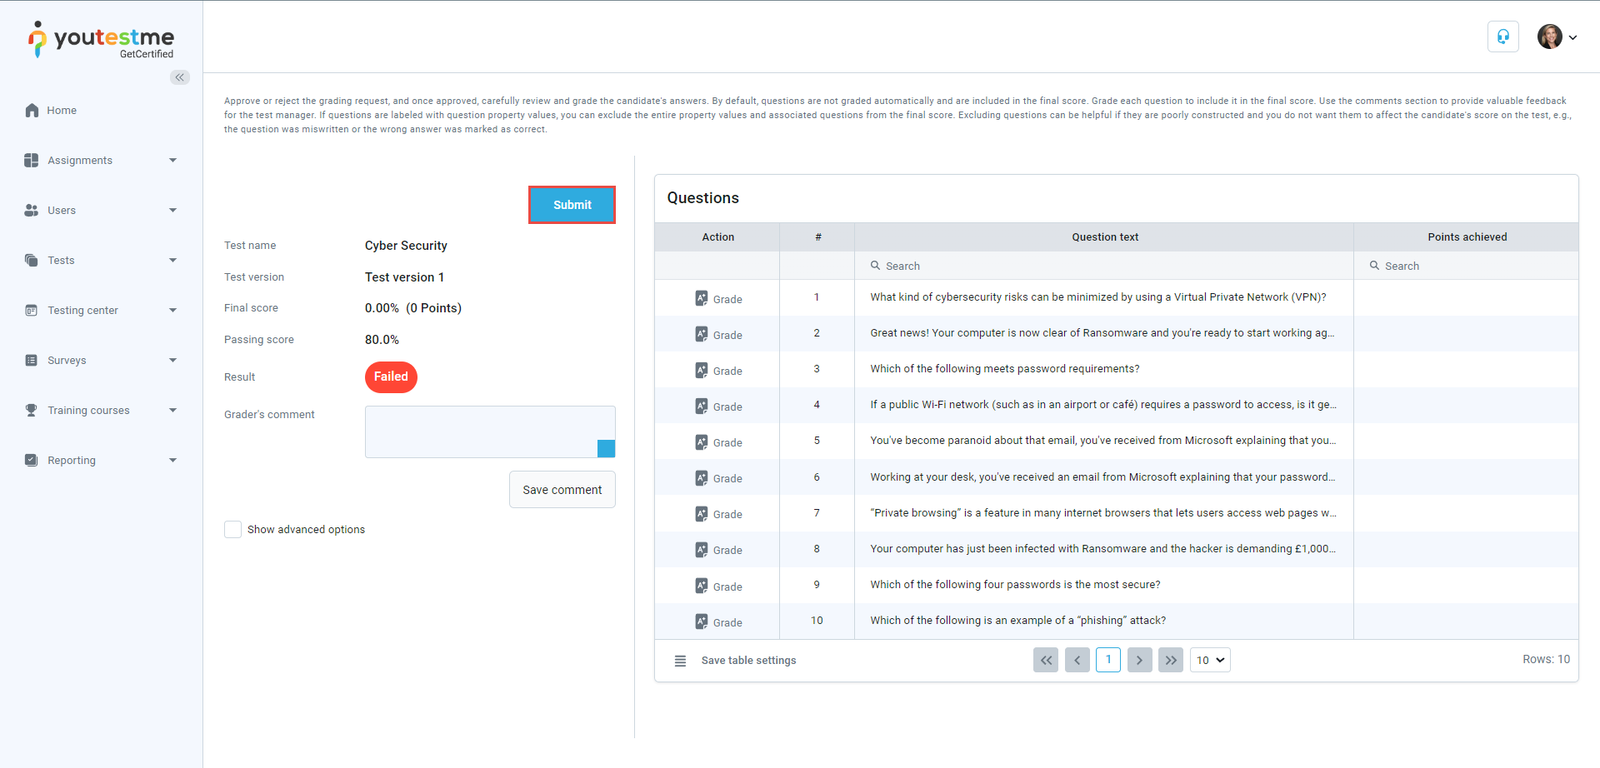Collapse the sidebar with double-chevron icon
This screenshot has height=768, width=1600.
click(x=180, y=77)
